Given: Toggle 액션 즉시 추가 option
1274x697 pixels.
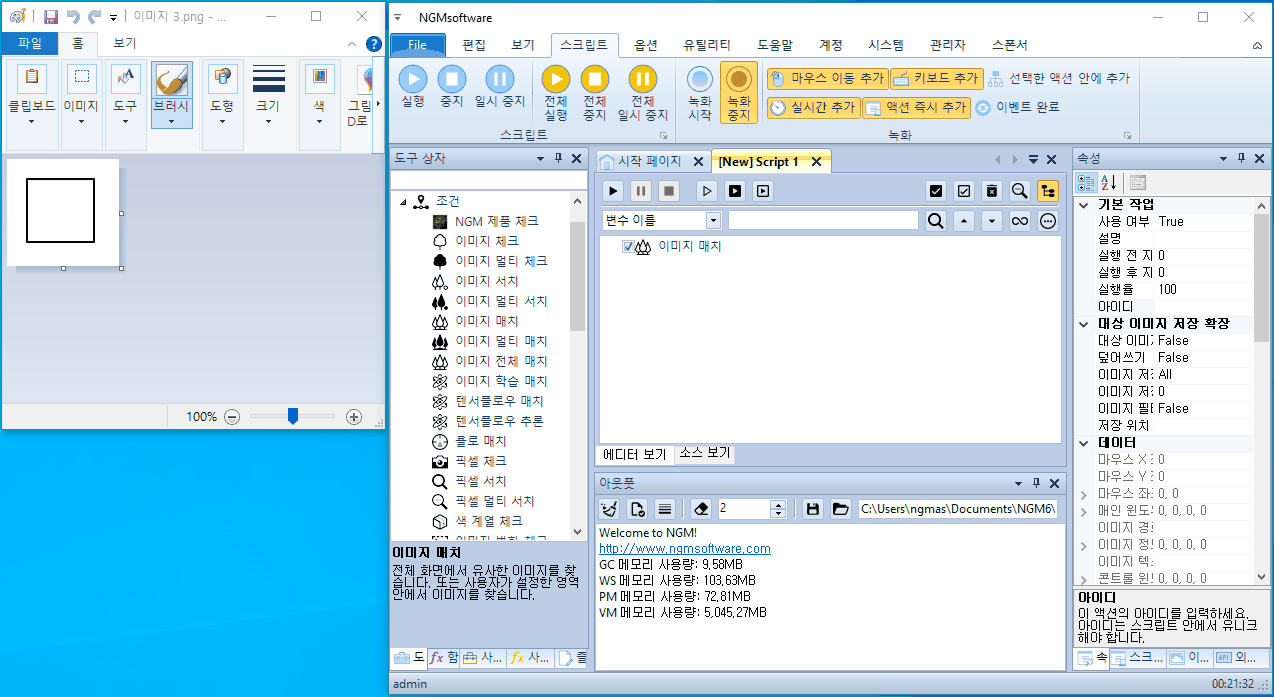Looking at the screenshot, I should click(916, 107).
